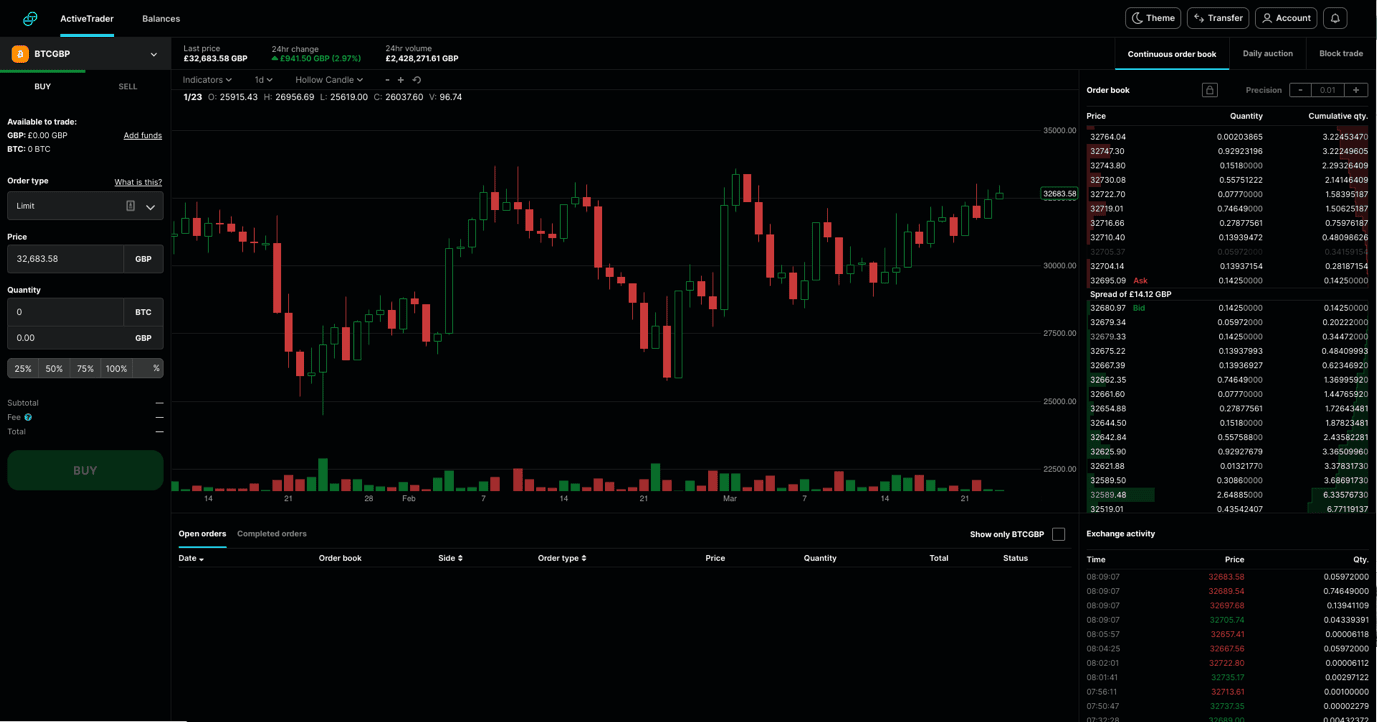This screenshot has width=1377, height=722.
Task: Open the notifications bell
Action: tap(1335, 18)
